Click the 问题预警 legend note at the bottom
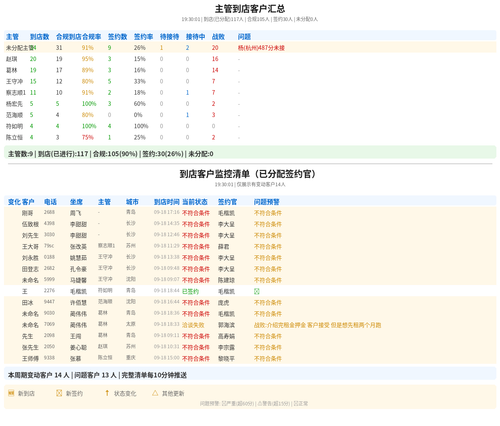 click(x=254, y=404)
